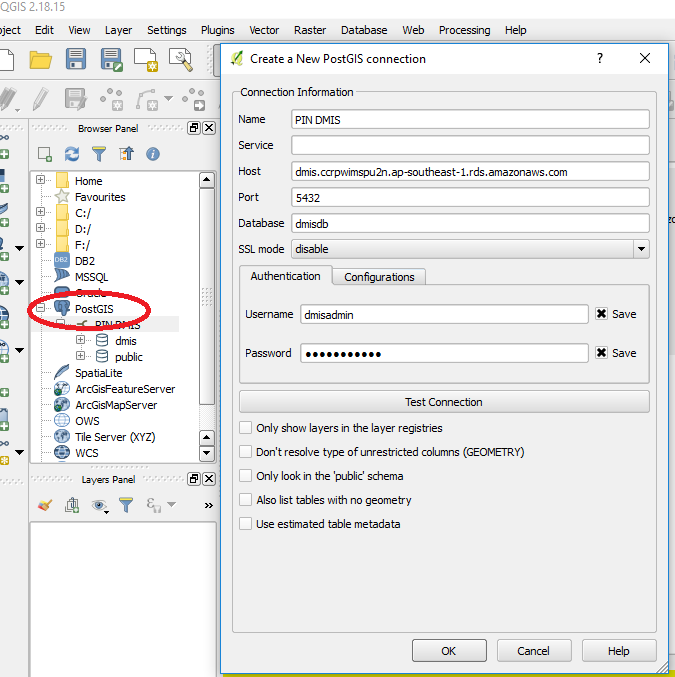Viewport: 675px width, 677px height.
Task: Close the Layers Panel
Action: tap(209, 479)
